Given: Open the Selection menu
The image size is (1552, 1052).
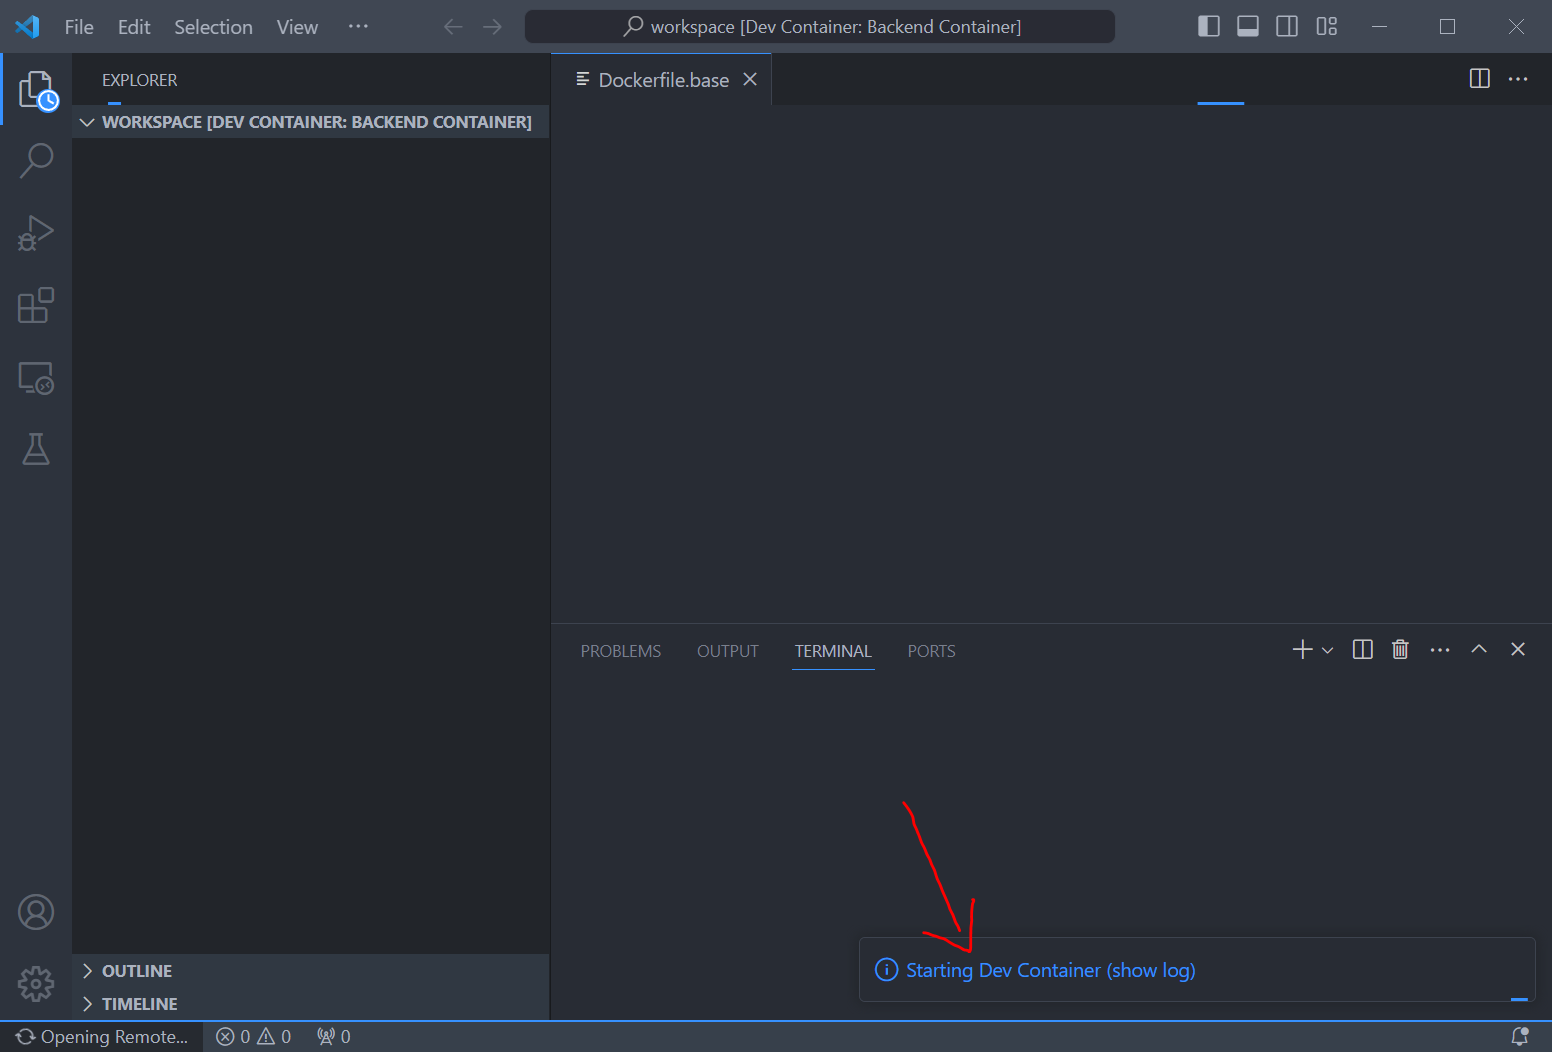Looking at the screenshot, I should tap(213, 27).
